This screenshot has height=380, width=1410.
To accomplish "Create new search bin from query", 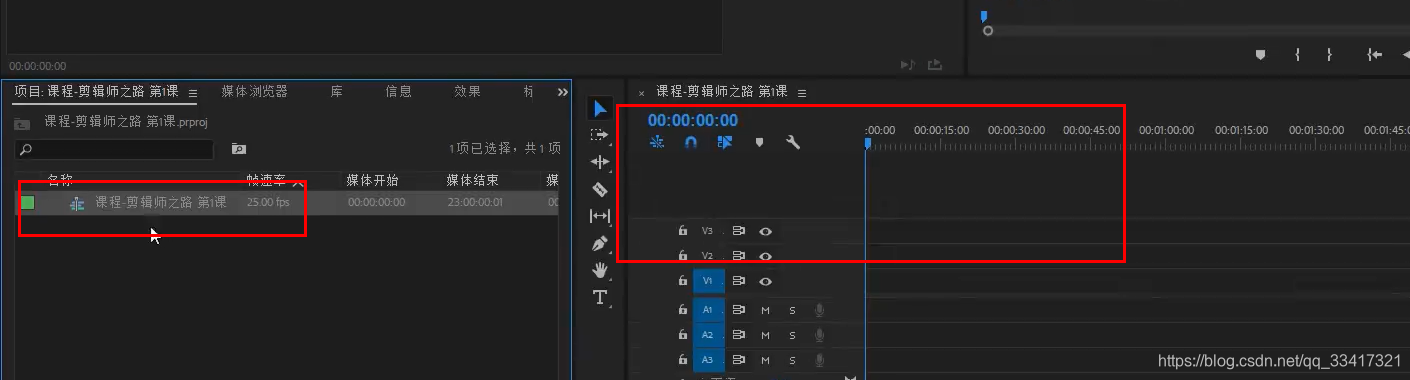I will coord(238,149).
